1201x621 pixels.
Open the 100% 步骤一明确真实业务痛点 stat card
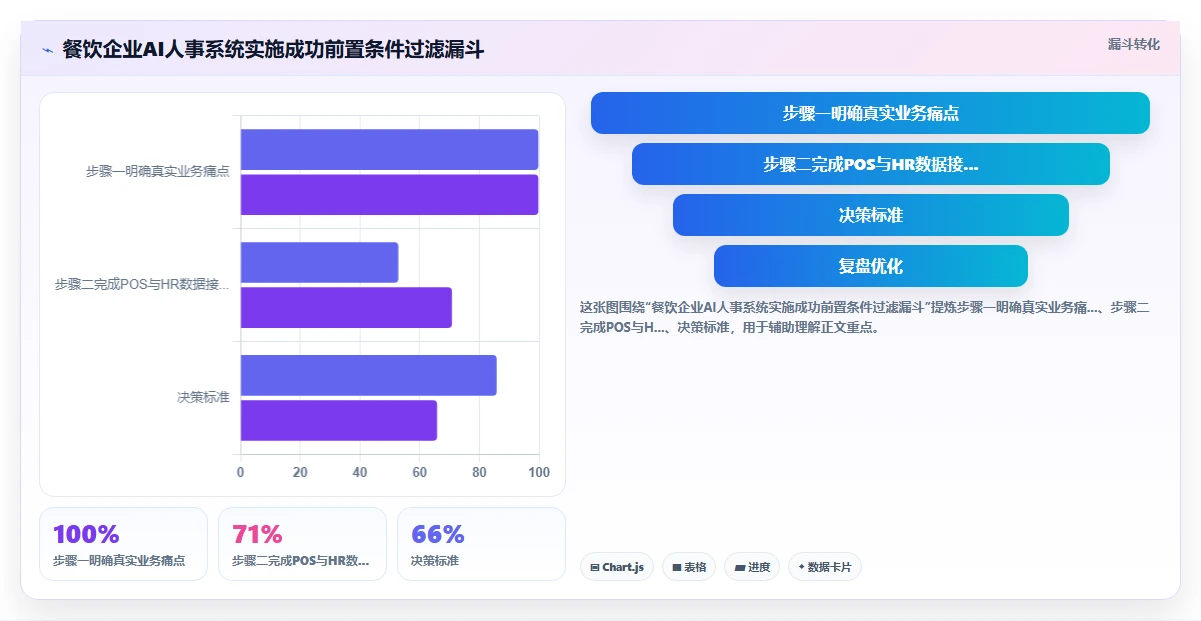(x=123, y=544)
